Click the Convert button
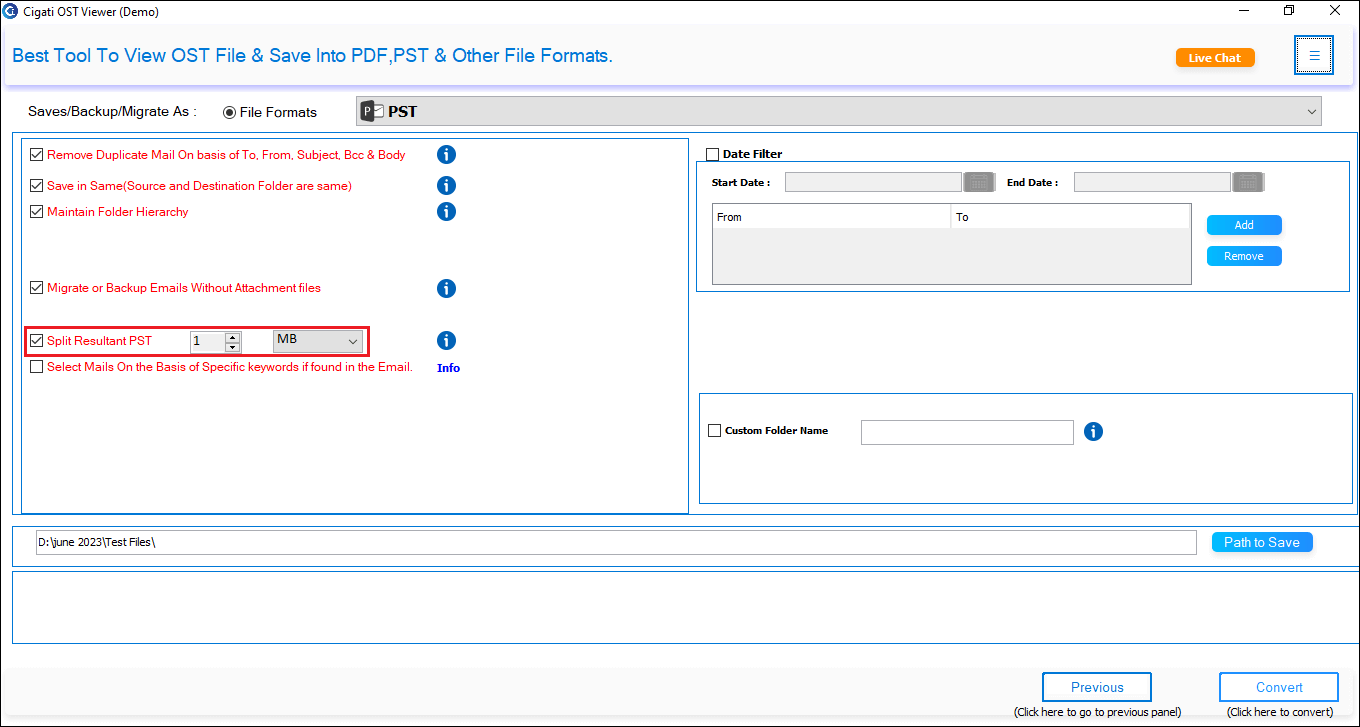The image size is (1360, 727). 1279,687
